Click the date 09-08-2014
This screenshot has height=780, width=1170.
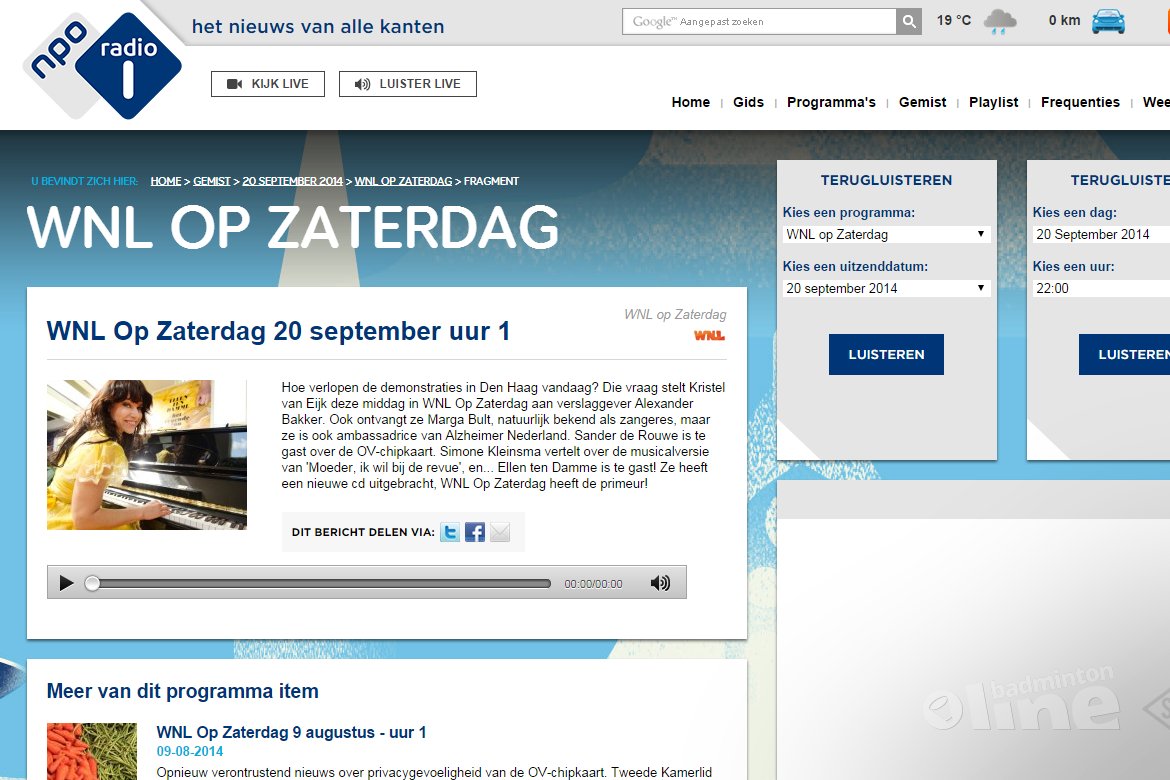tap(190, 752)
